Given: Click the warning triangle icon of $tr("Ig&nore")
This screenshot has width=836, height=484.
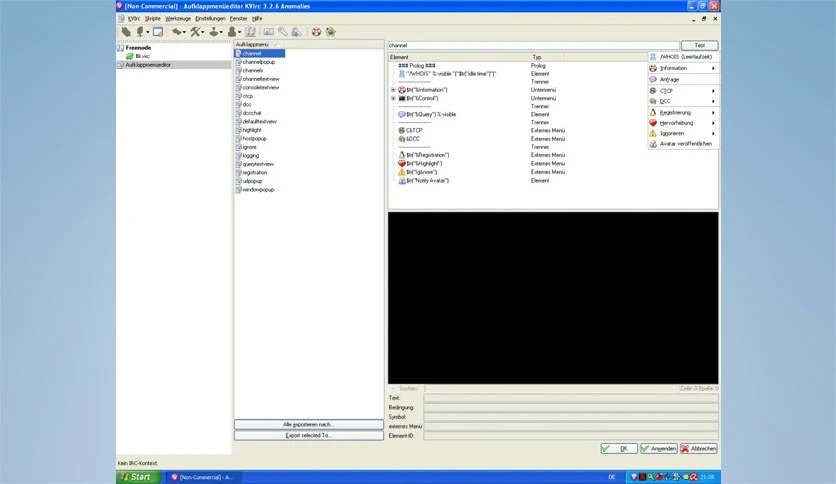Looking at the screenshot, I should (402, 172).
